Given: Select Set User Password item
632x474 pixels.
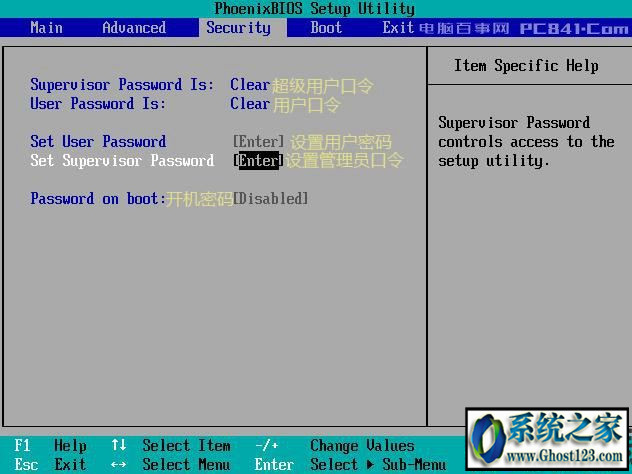Looking at the screenshot, I should click(98, 141).
